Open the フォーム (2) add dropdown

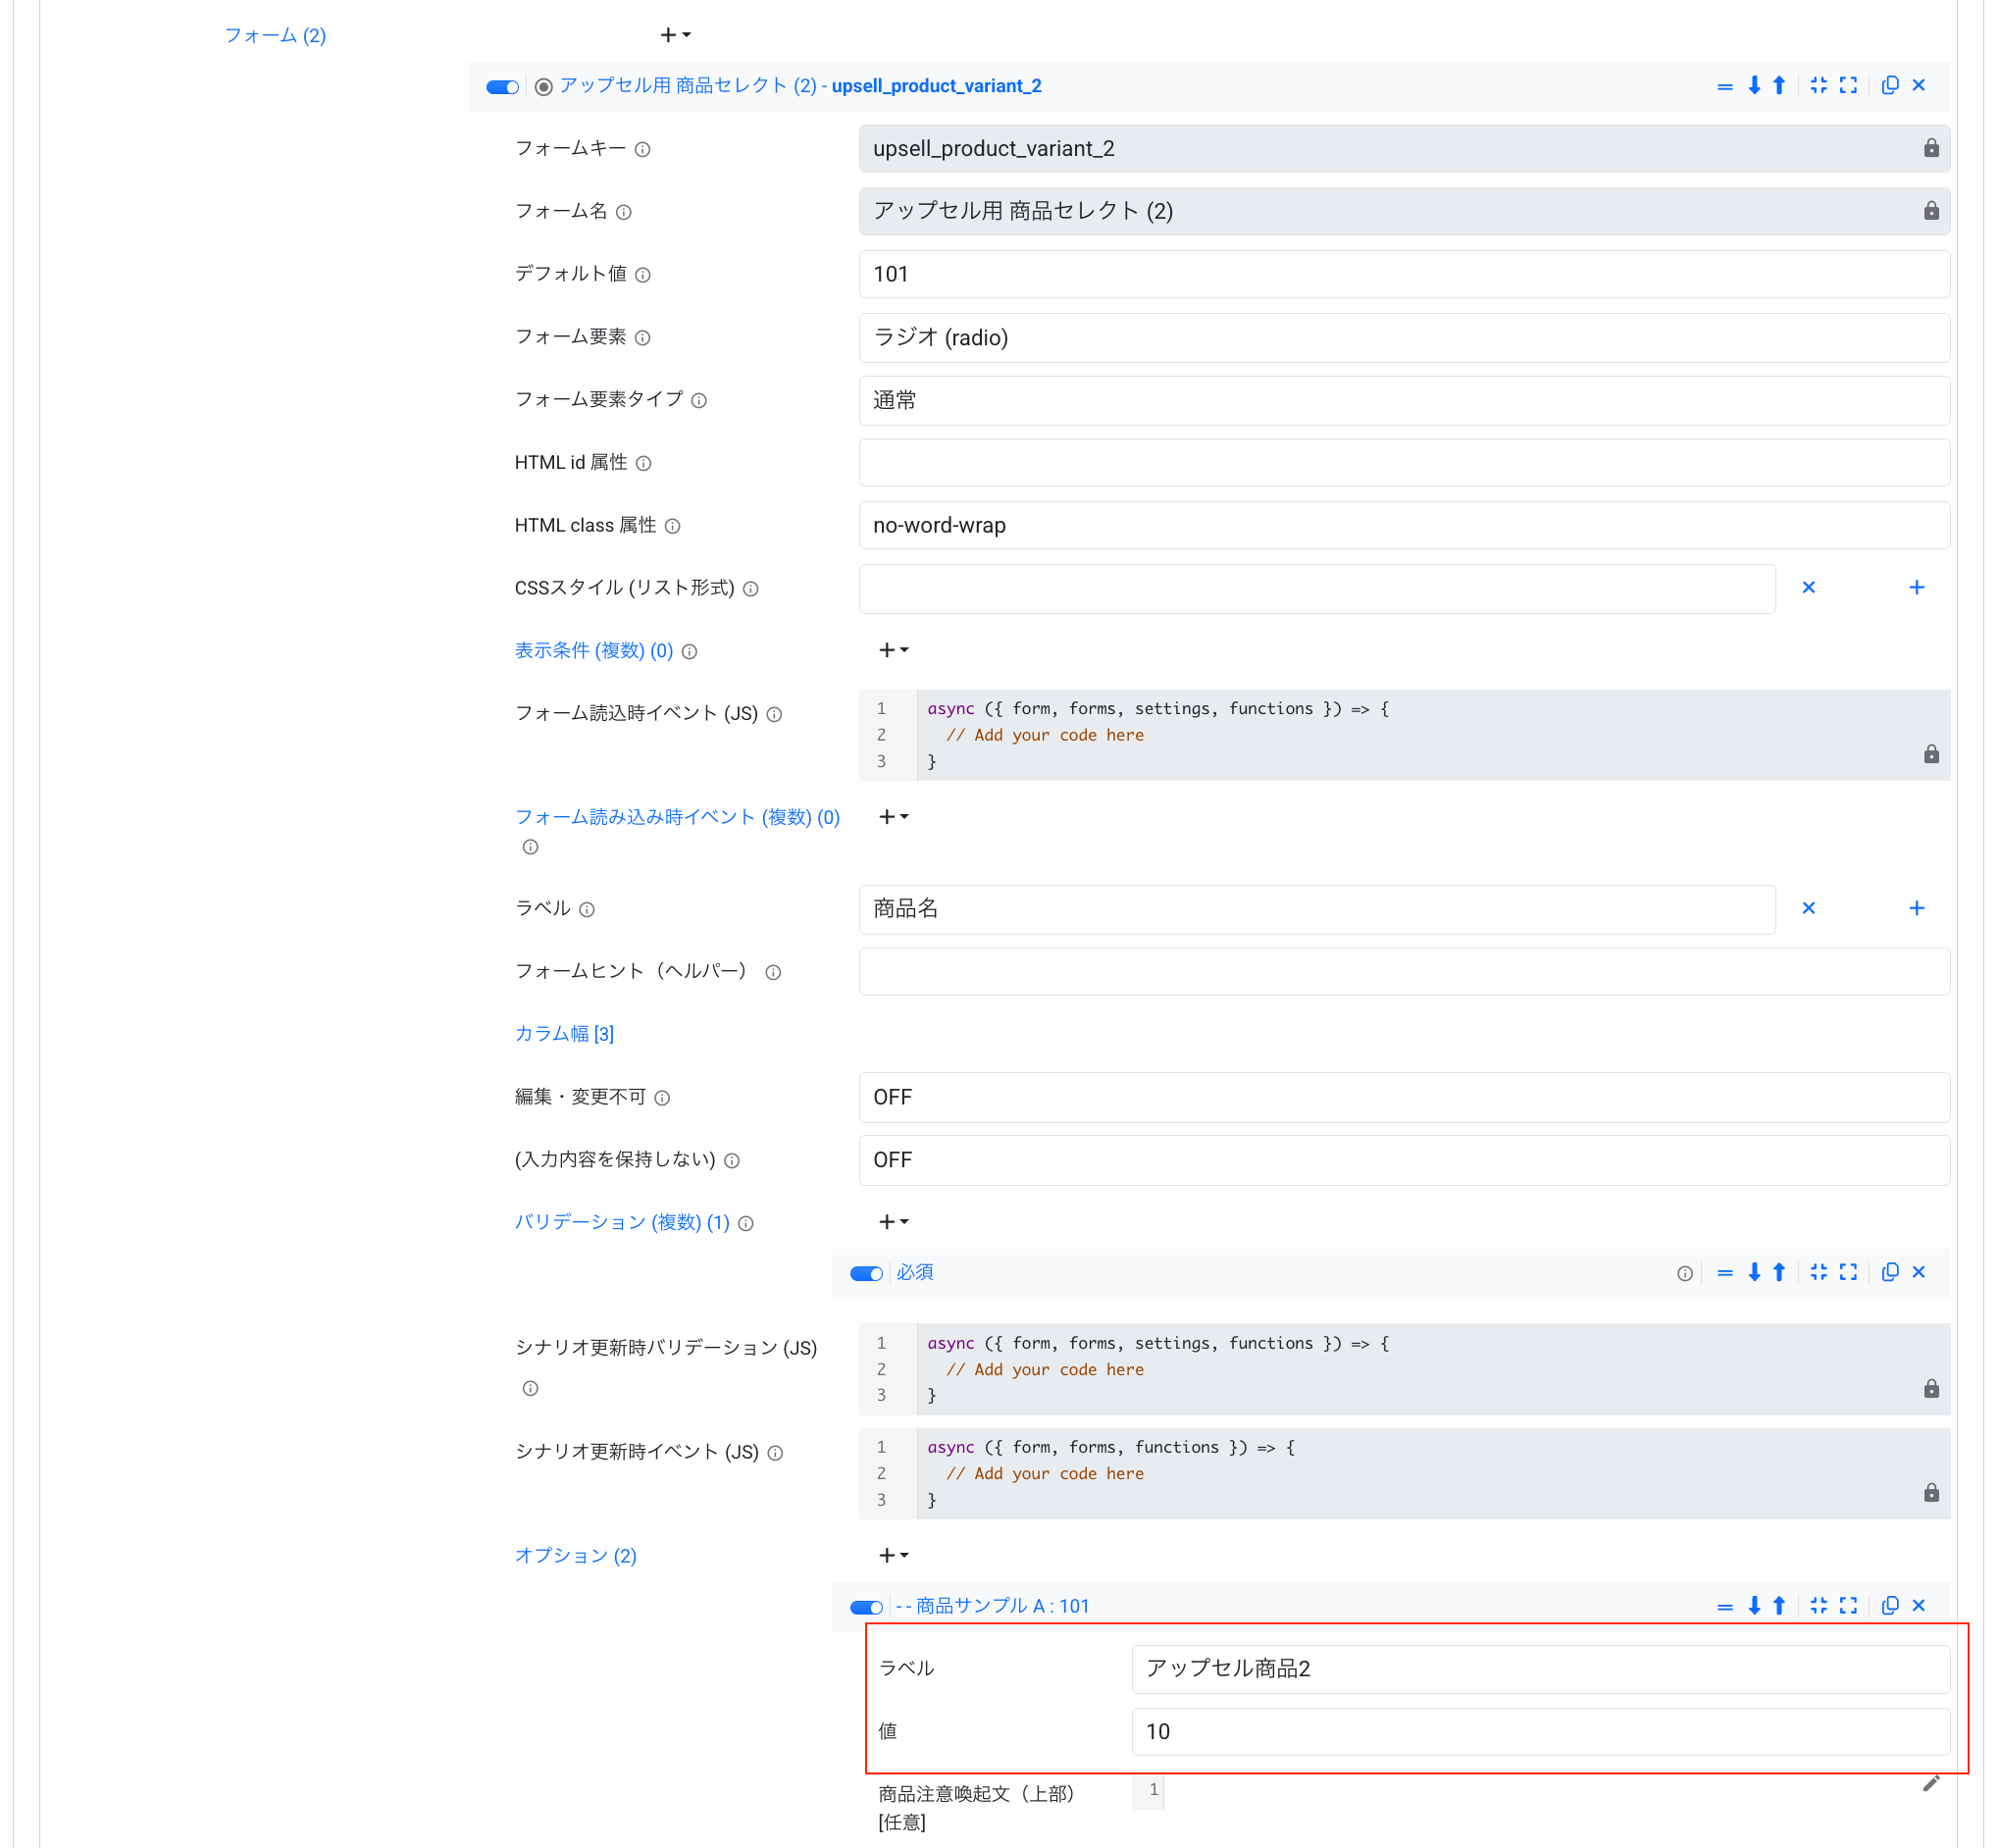[x=675, y=36]
